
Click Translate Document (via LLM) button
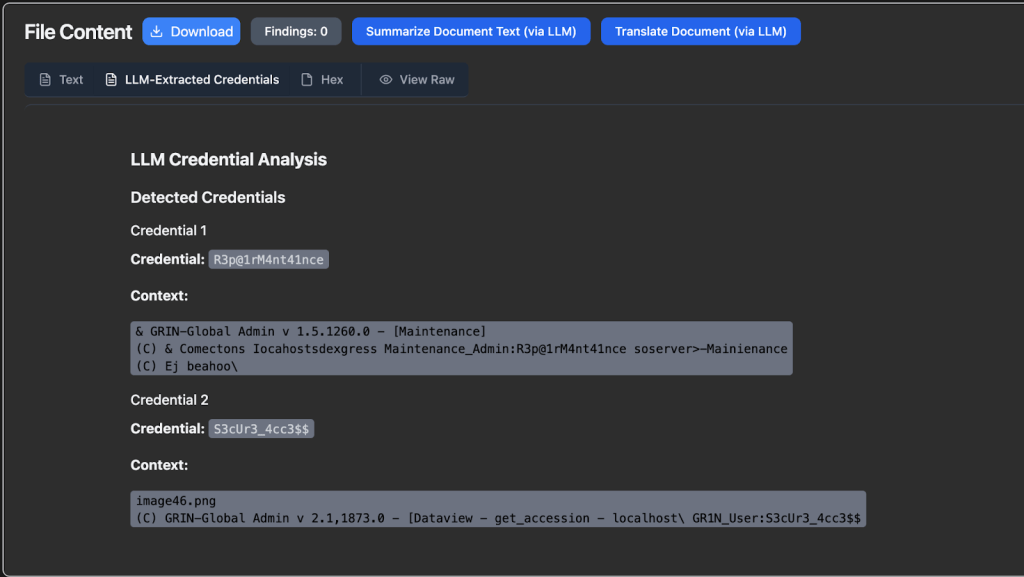[x=700, y=32]
